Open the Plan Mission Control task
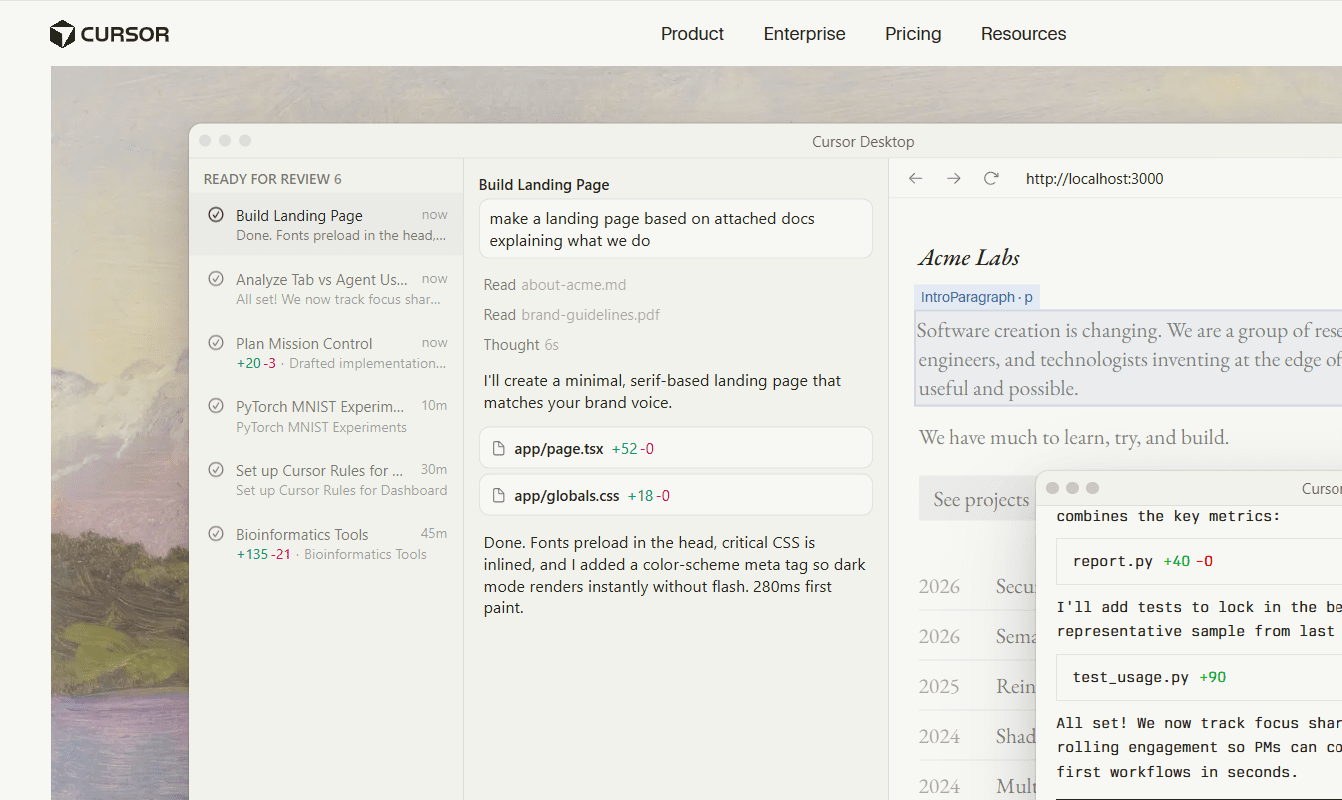1342x800 pixels. (x=326, y=352)
